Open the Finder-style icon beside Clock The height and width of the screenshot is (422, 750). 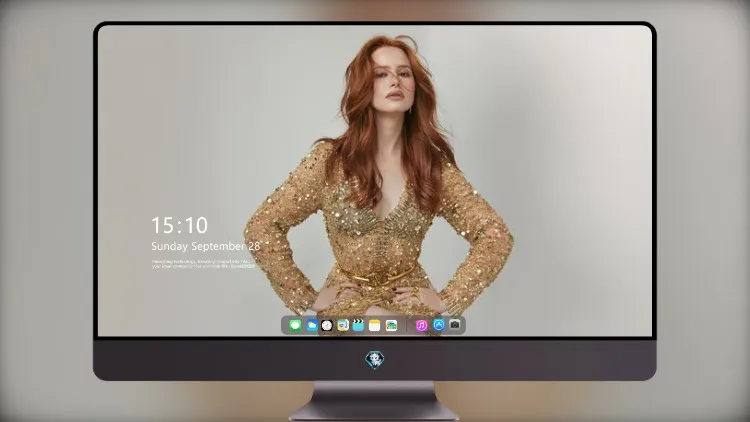342,325
